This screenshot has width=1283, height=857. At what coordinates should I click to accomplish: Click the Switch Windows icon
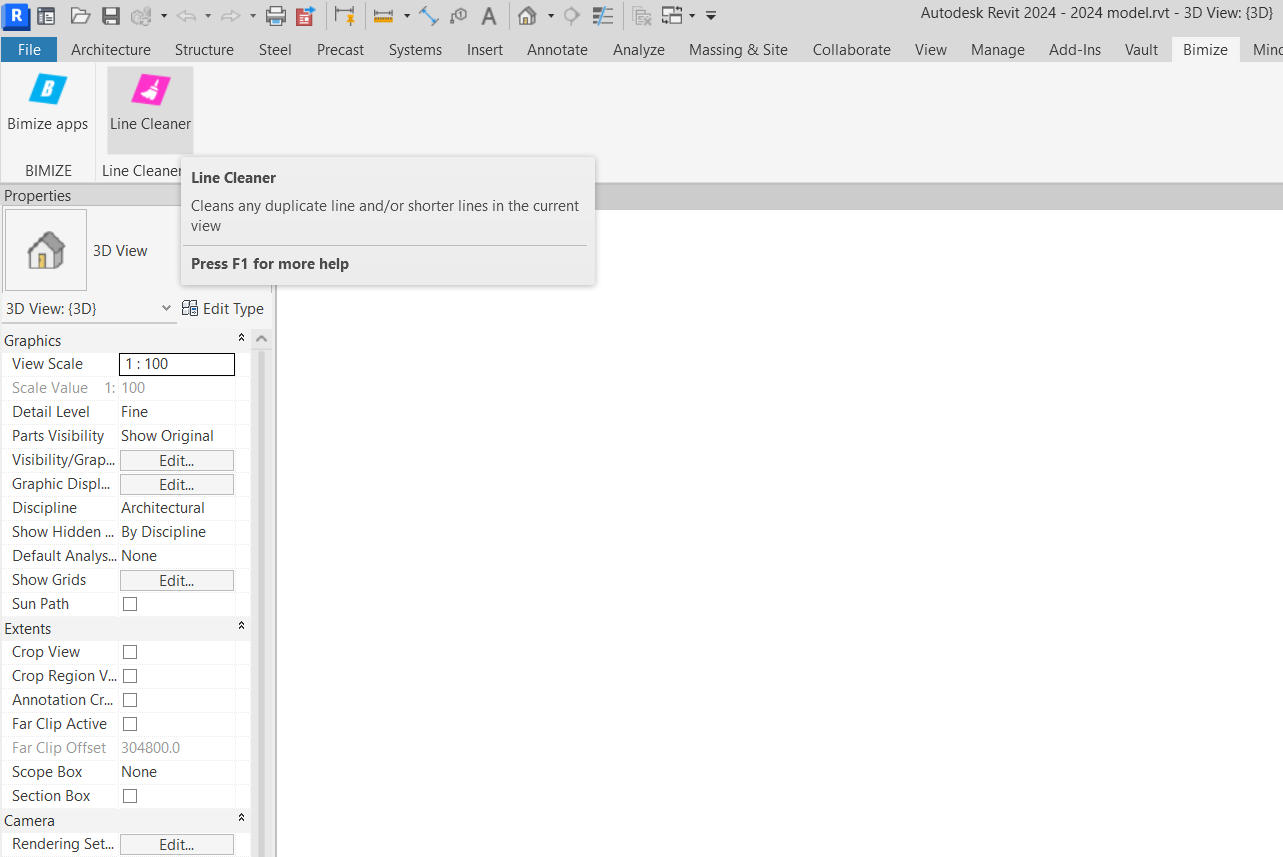click(672, 16)
